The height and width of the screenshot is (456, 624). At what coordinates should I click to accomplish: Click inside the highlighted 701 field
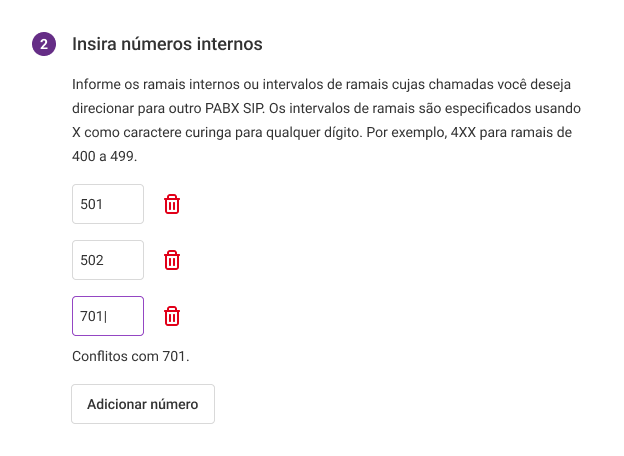click(x=108, y=316)
